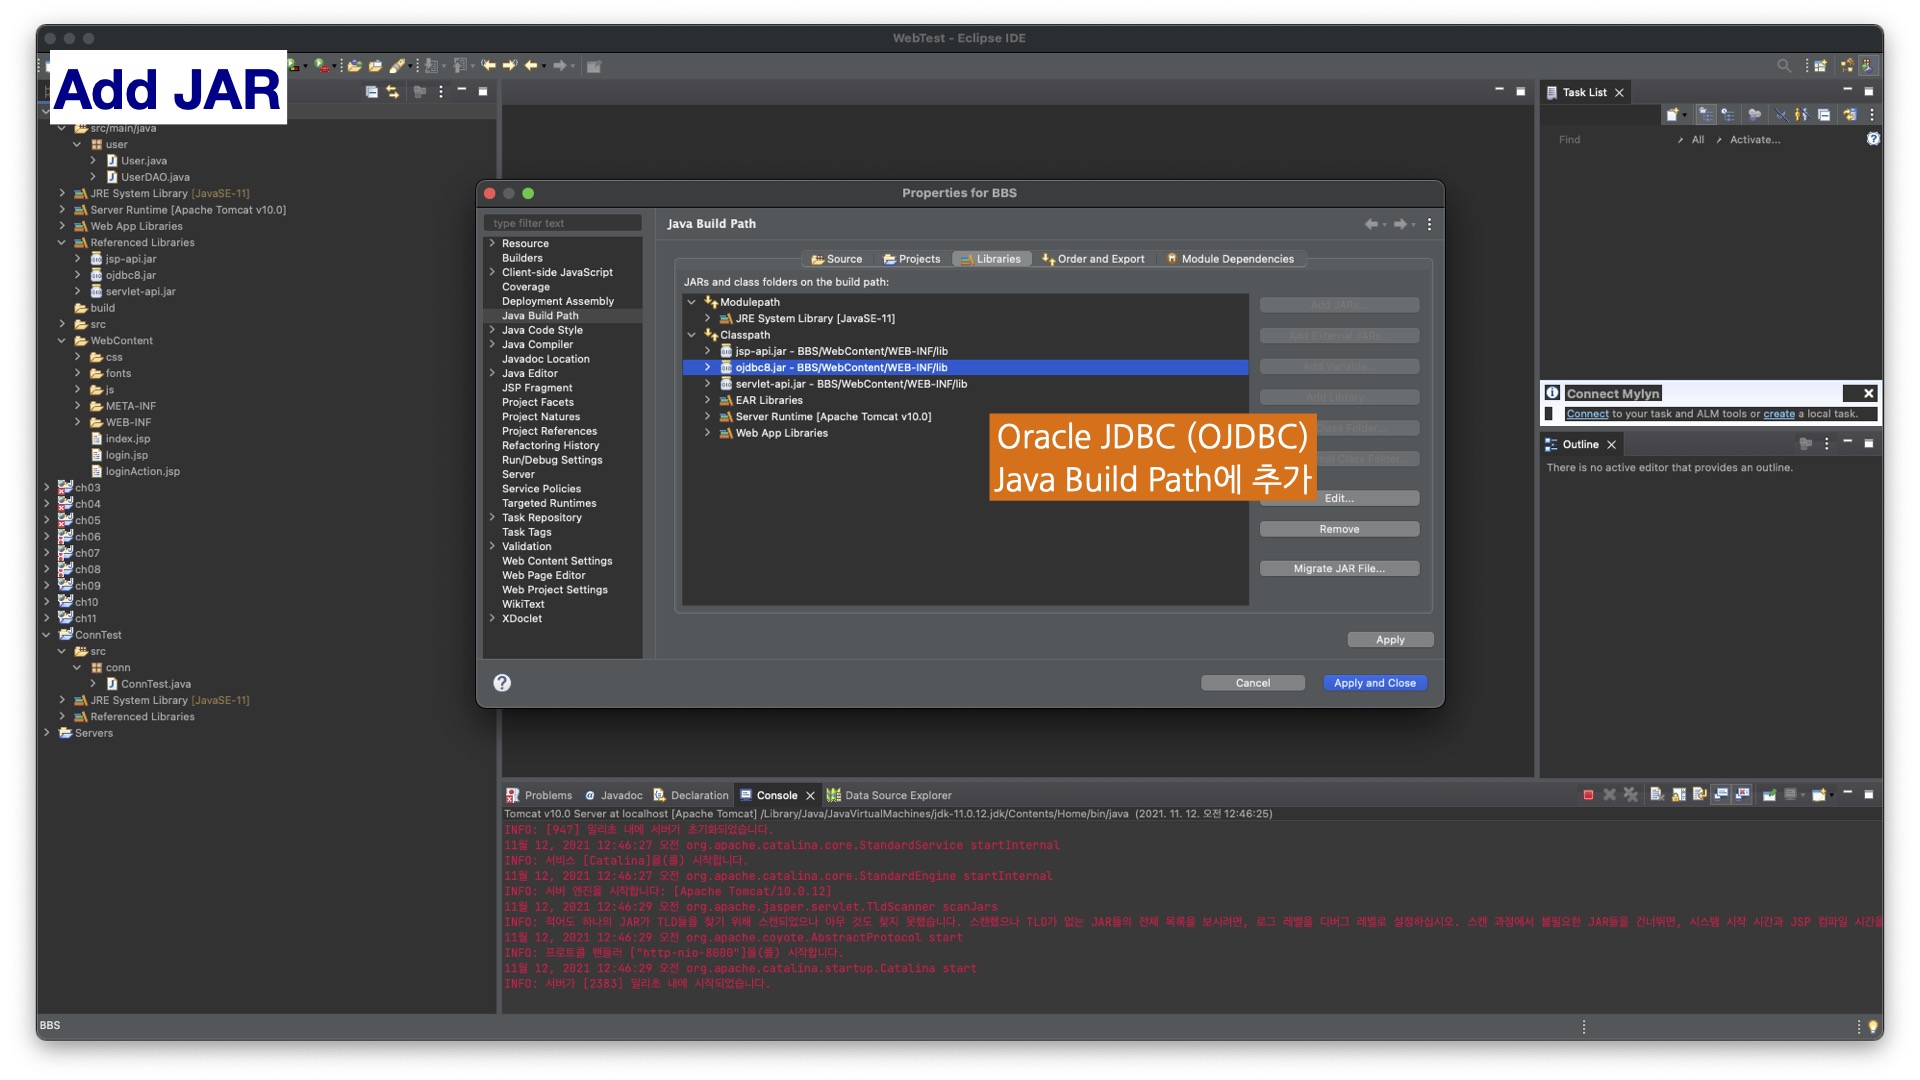Open the Java Build Path view menu dots
The height and width of the screenshot is (1080, 1920).
point(1429,224)
